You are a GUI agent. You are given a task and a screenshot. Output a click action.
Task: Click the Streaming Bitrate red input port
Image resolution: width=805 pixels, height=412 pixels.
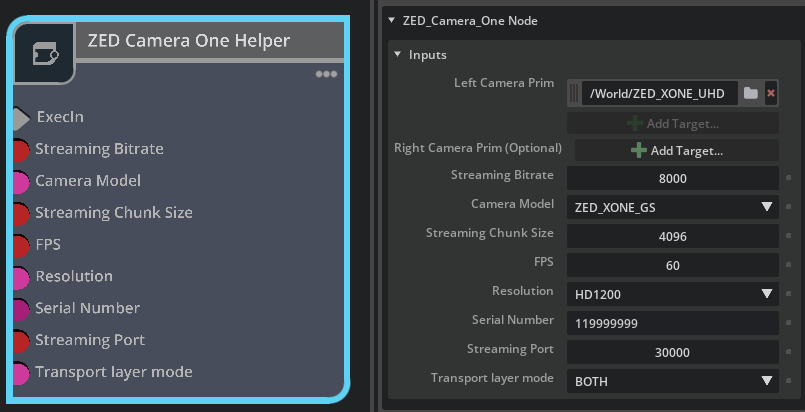coord(21,150)
